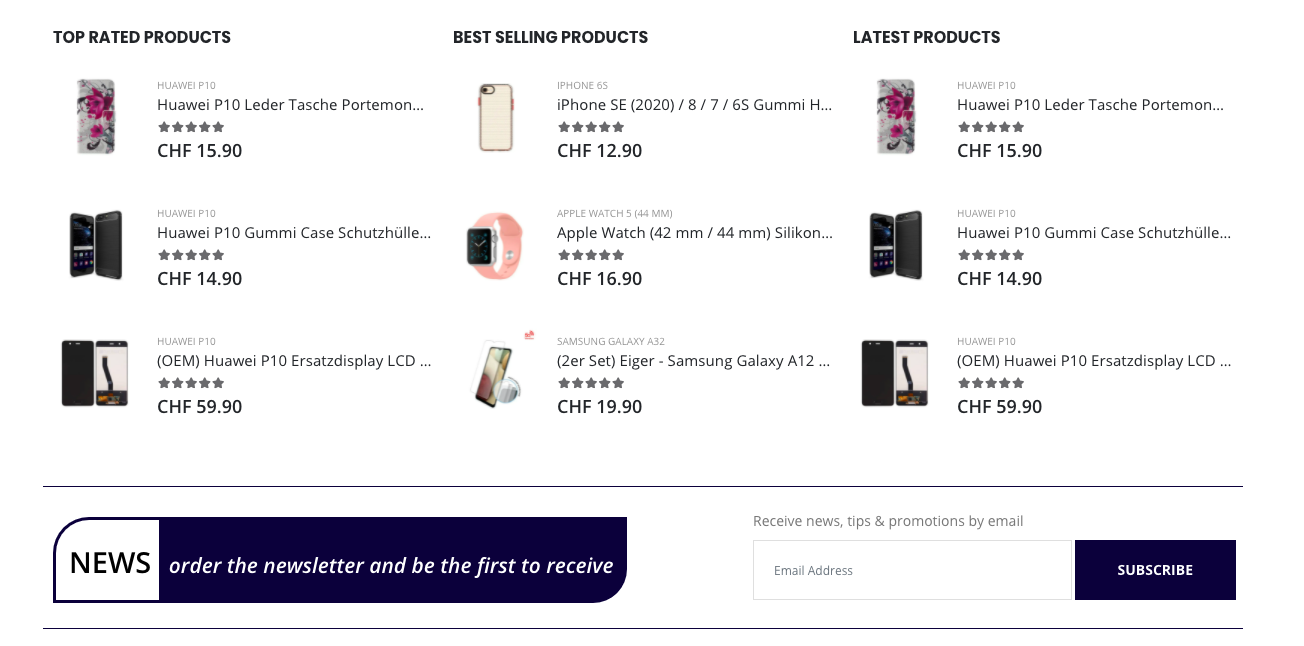Open the Huawei P10 Ersatzdisplay image under Top Rated

point(96,373)
